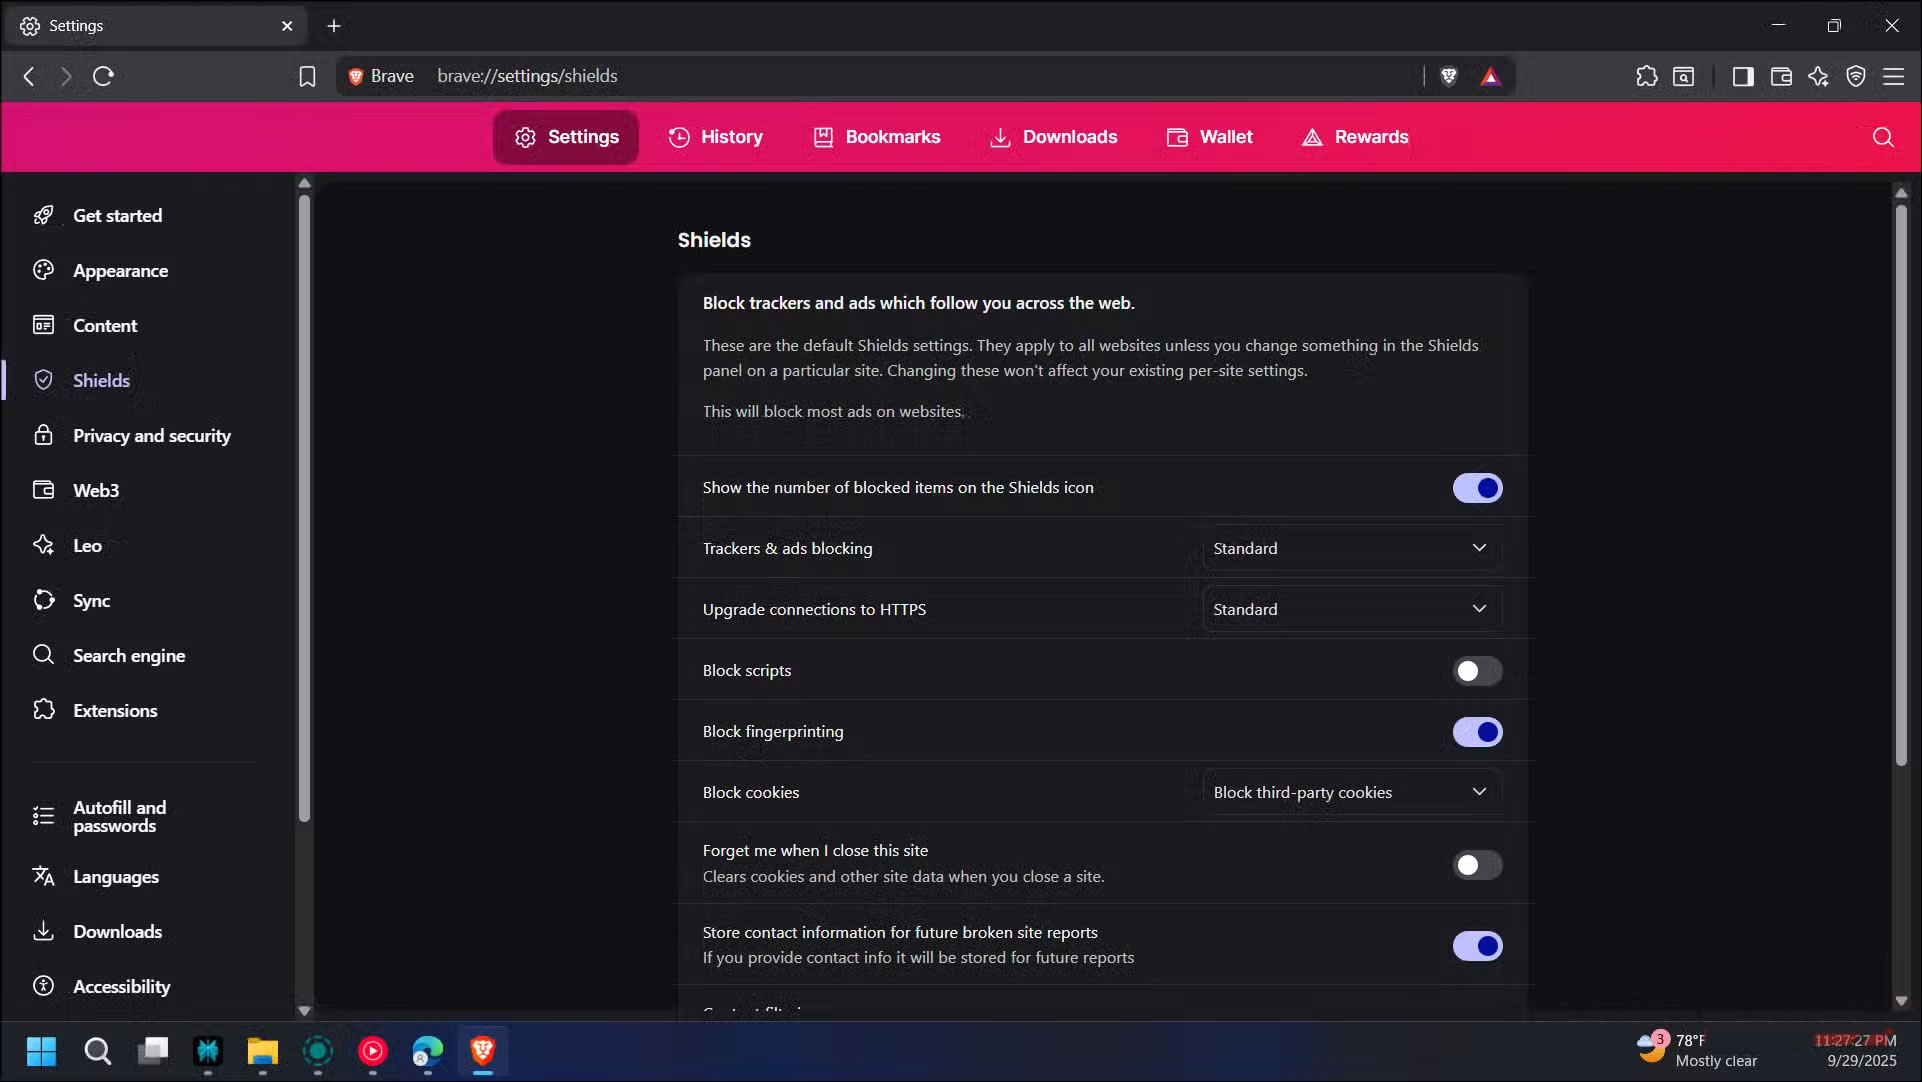
Task: Open the Brave Shields lion icon
Action: point(1448,76)
